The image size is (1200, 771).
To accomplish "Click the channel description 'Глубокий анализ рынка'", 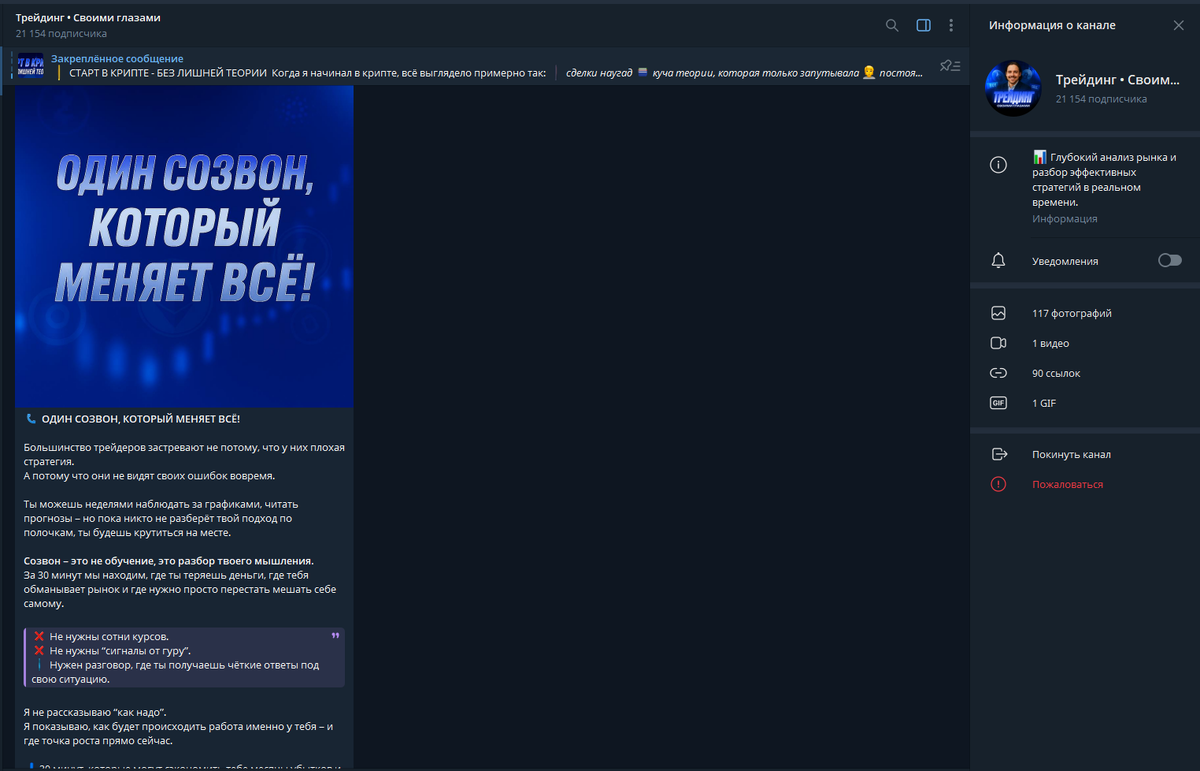I will pos(1106,179).
